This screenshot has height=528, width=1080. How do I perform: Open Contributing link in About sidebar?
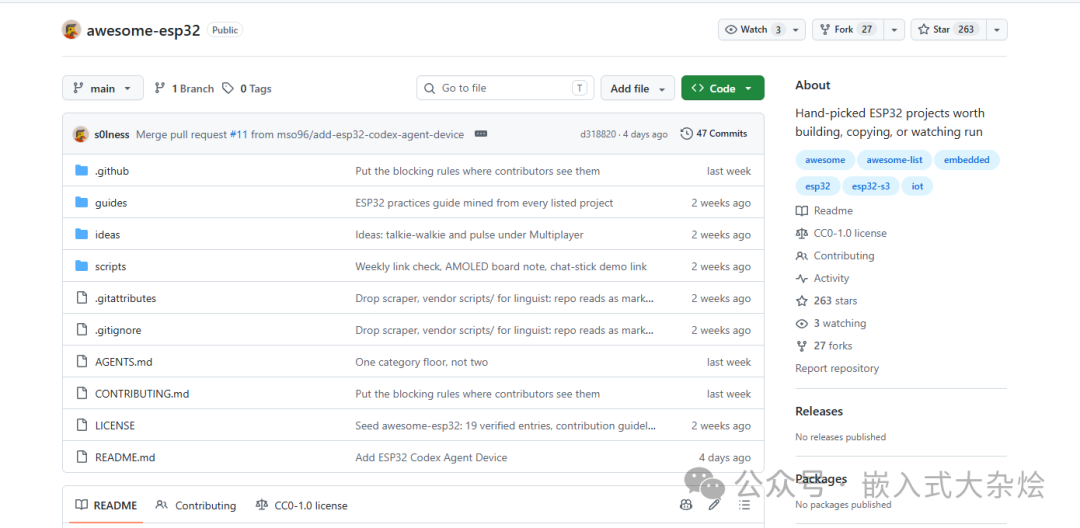coord(835,255)
